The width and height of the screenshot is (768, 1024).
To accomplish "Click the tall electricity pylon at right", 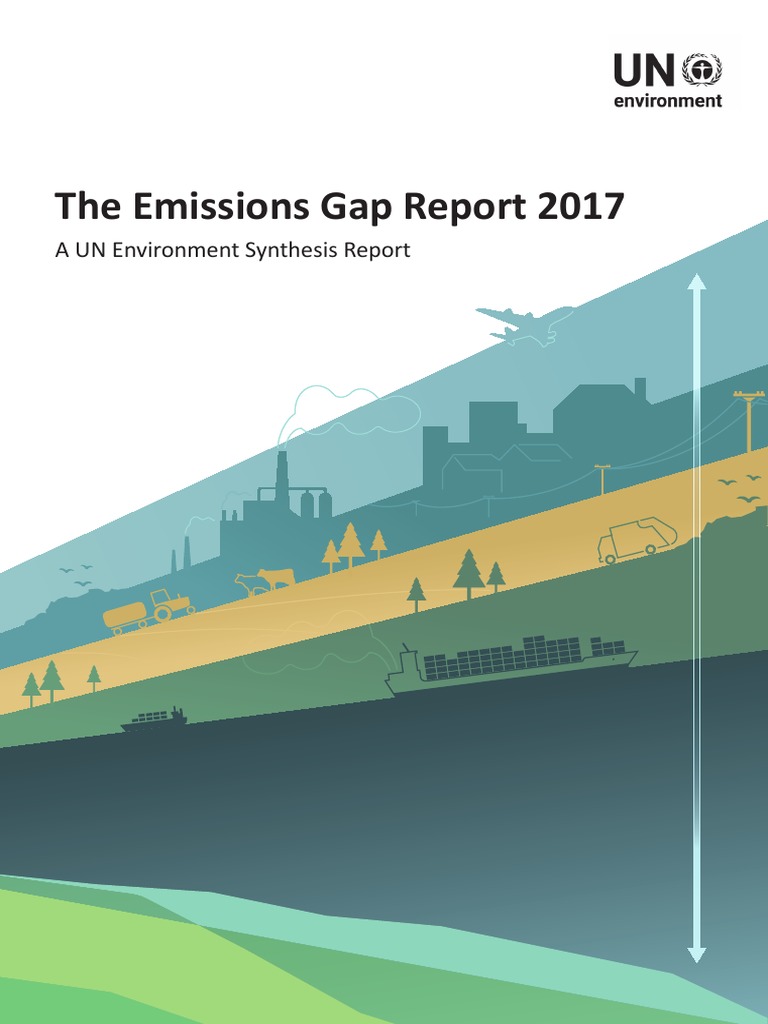I will pos(748,421).
